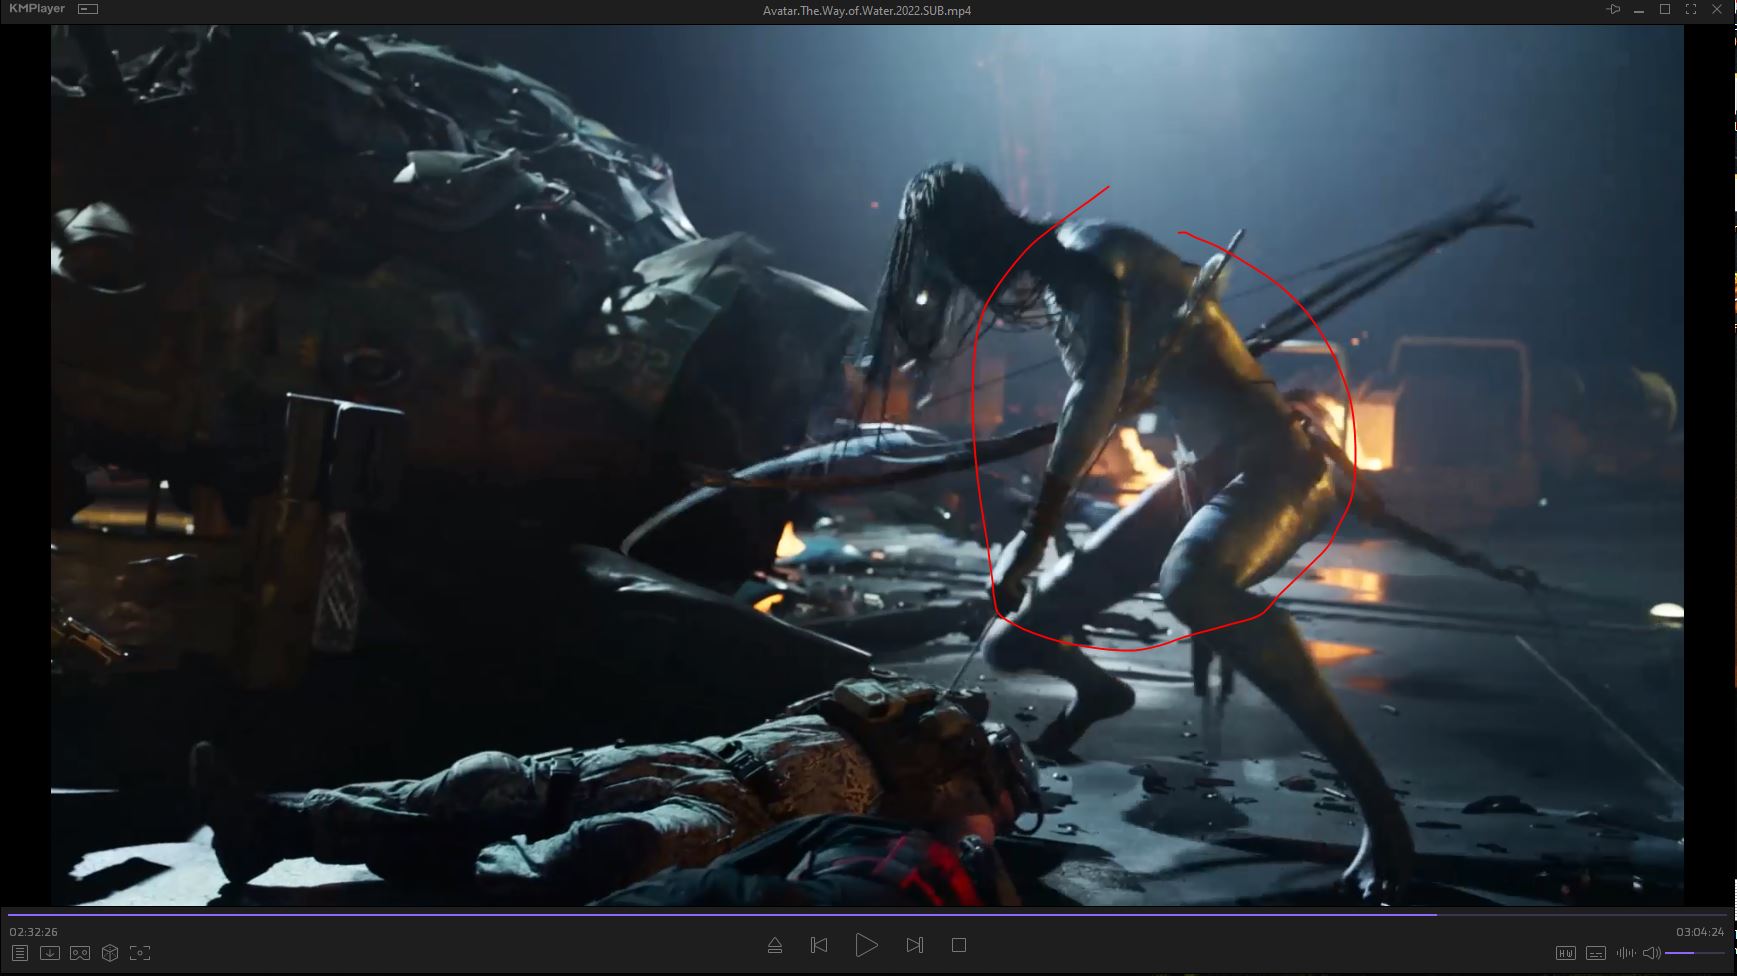Open the KMPlayer main menu

click(37, 9)
